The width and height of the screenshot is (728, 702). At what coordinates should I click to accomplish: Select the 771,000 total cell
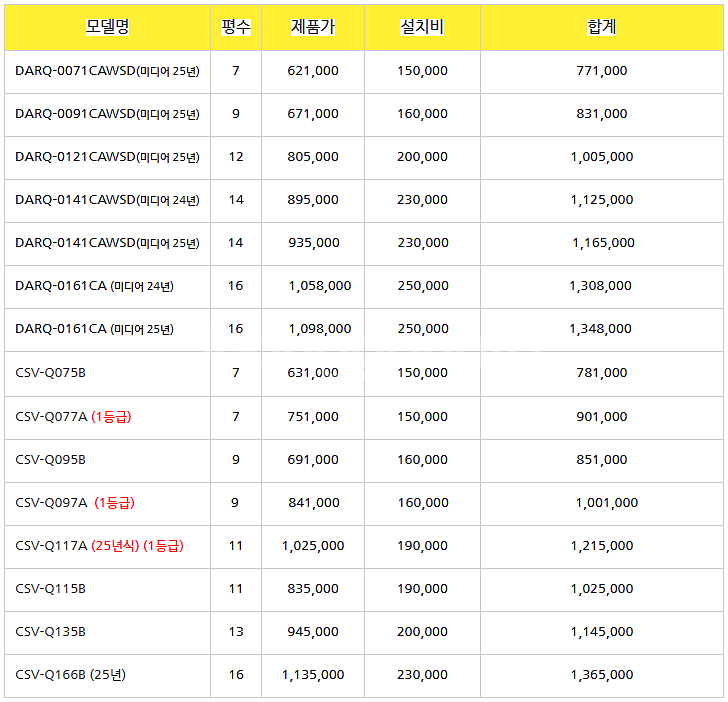(x=602, y=71)
